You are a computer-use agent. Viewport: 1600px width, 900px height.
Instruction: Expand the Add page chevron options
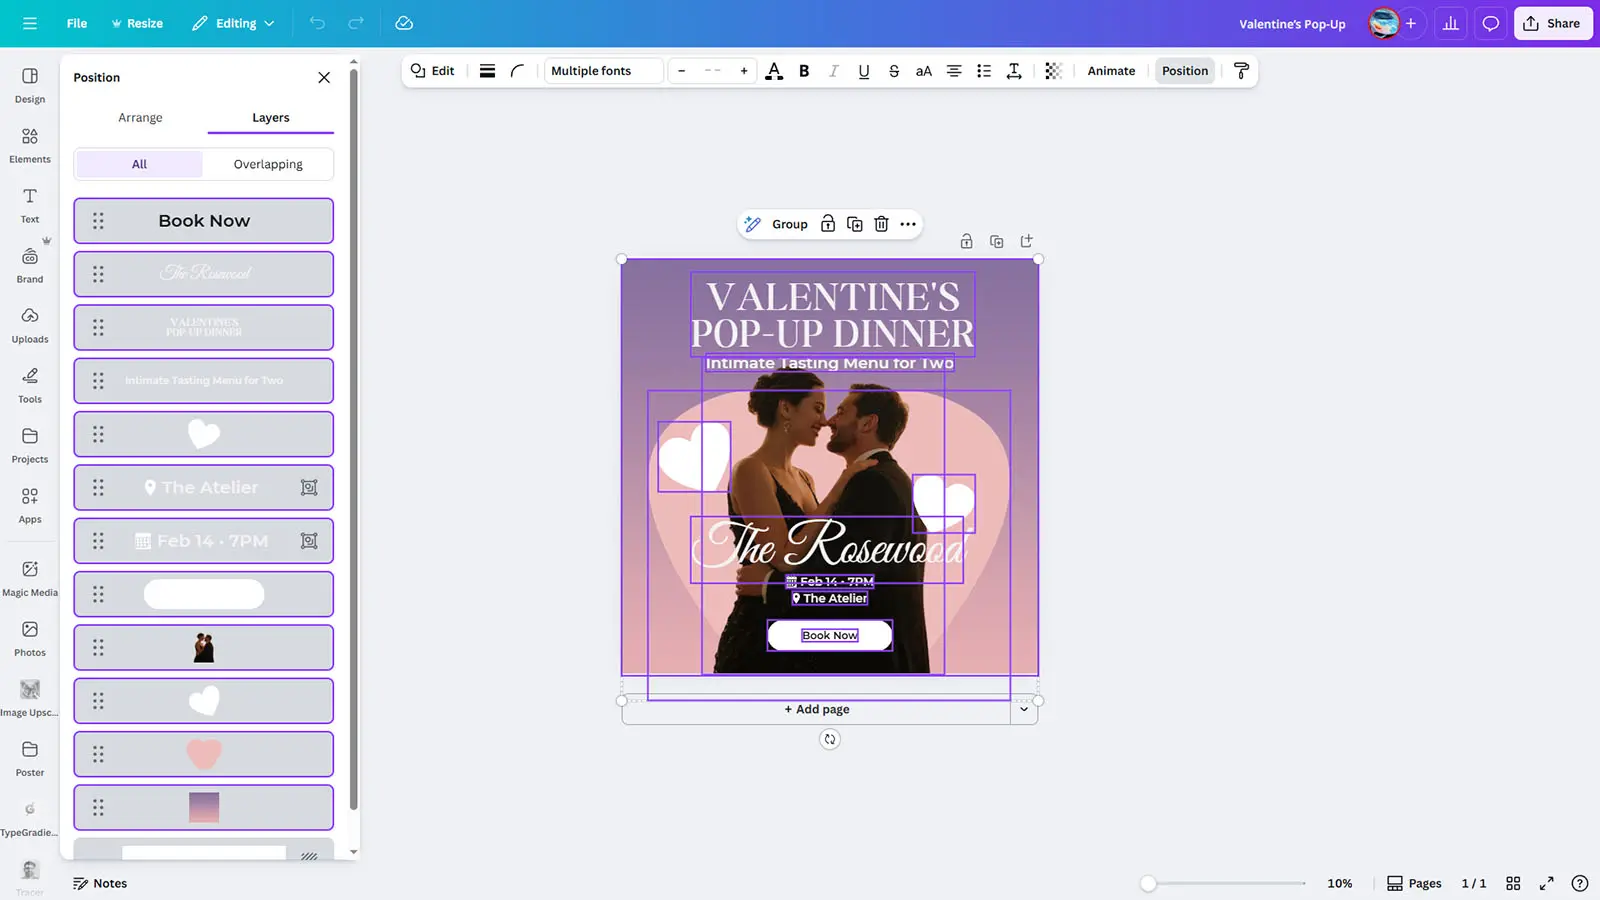(1023, 709)
